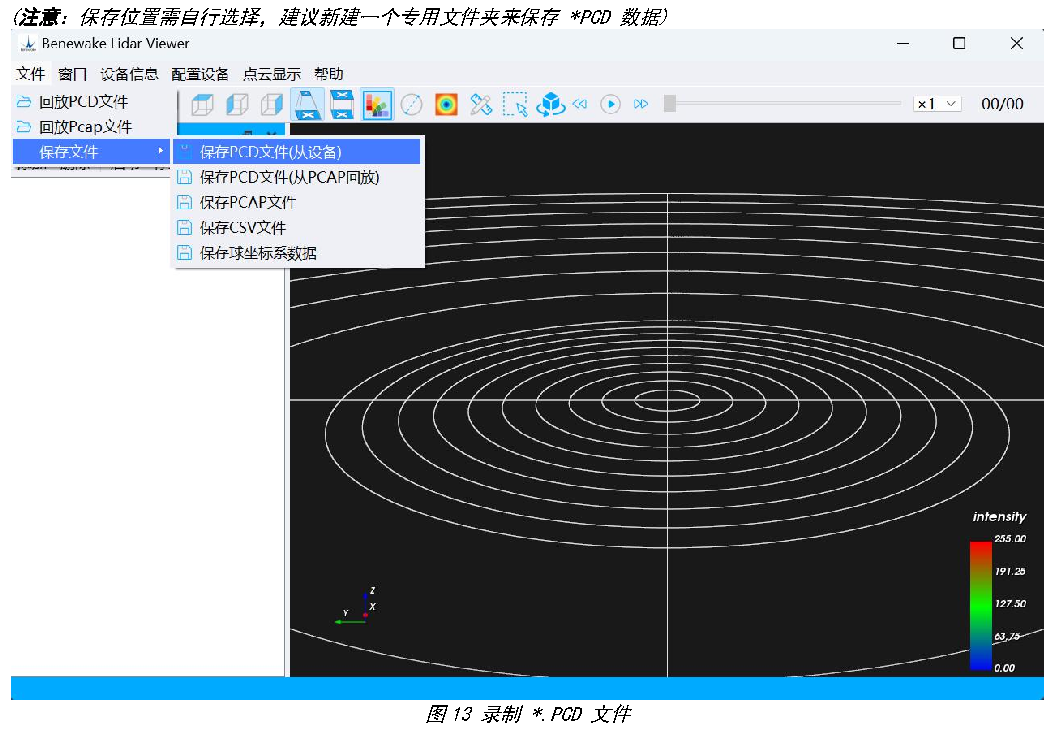The image size is (1051, 733).
Task: Open the 文件 menu
Action: click(x=30, y=74)
